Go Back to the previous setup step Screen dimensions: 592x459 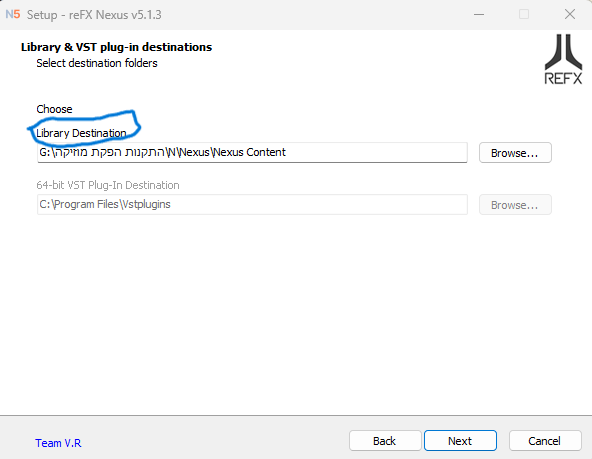pyautogui.click(x=385, y=441)
